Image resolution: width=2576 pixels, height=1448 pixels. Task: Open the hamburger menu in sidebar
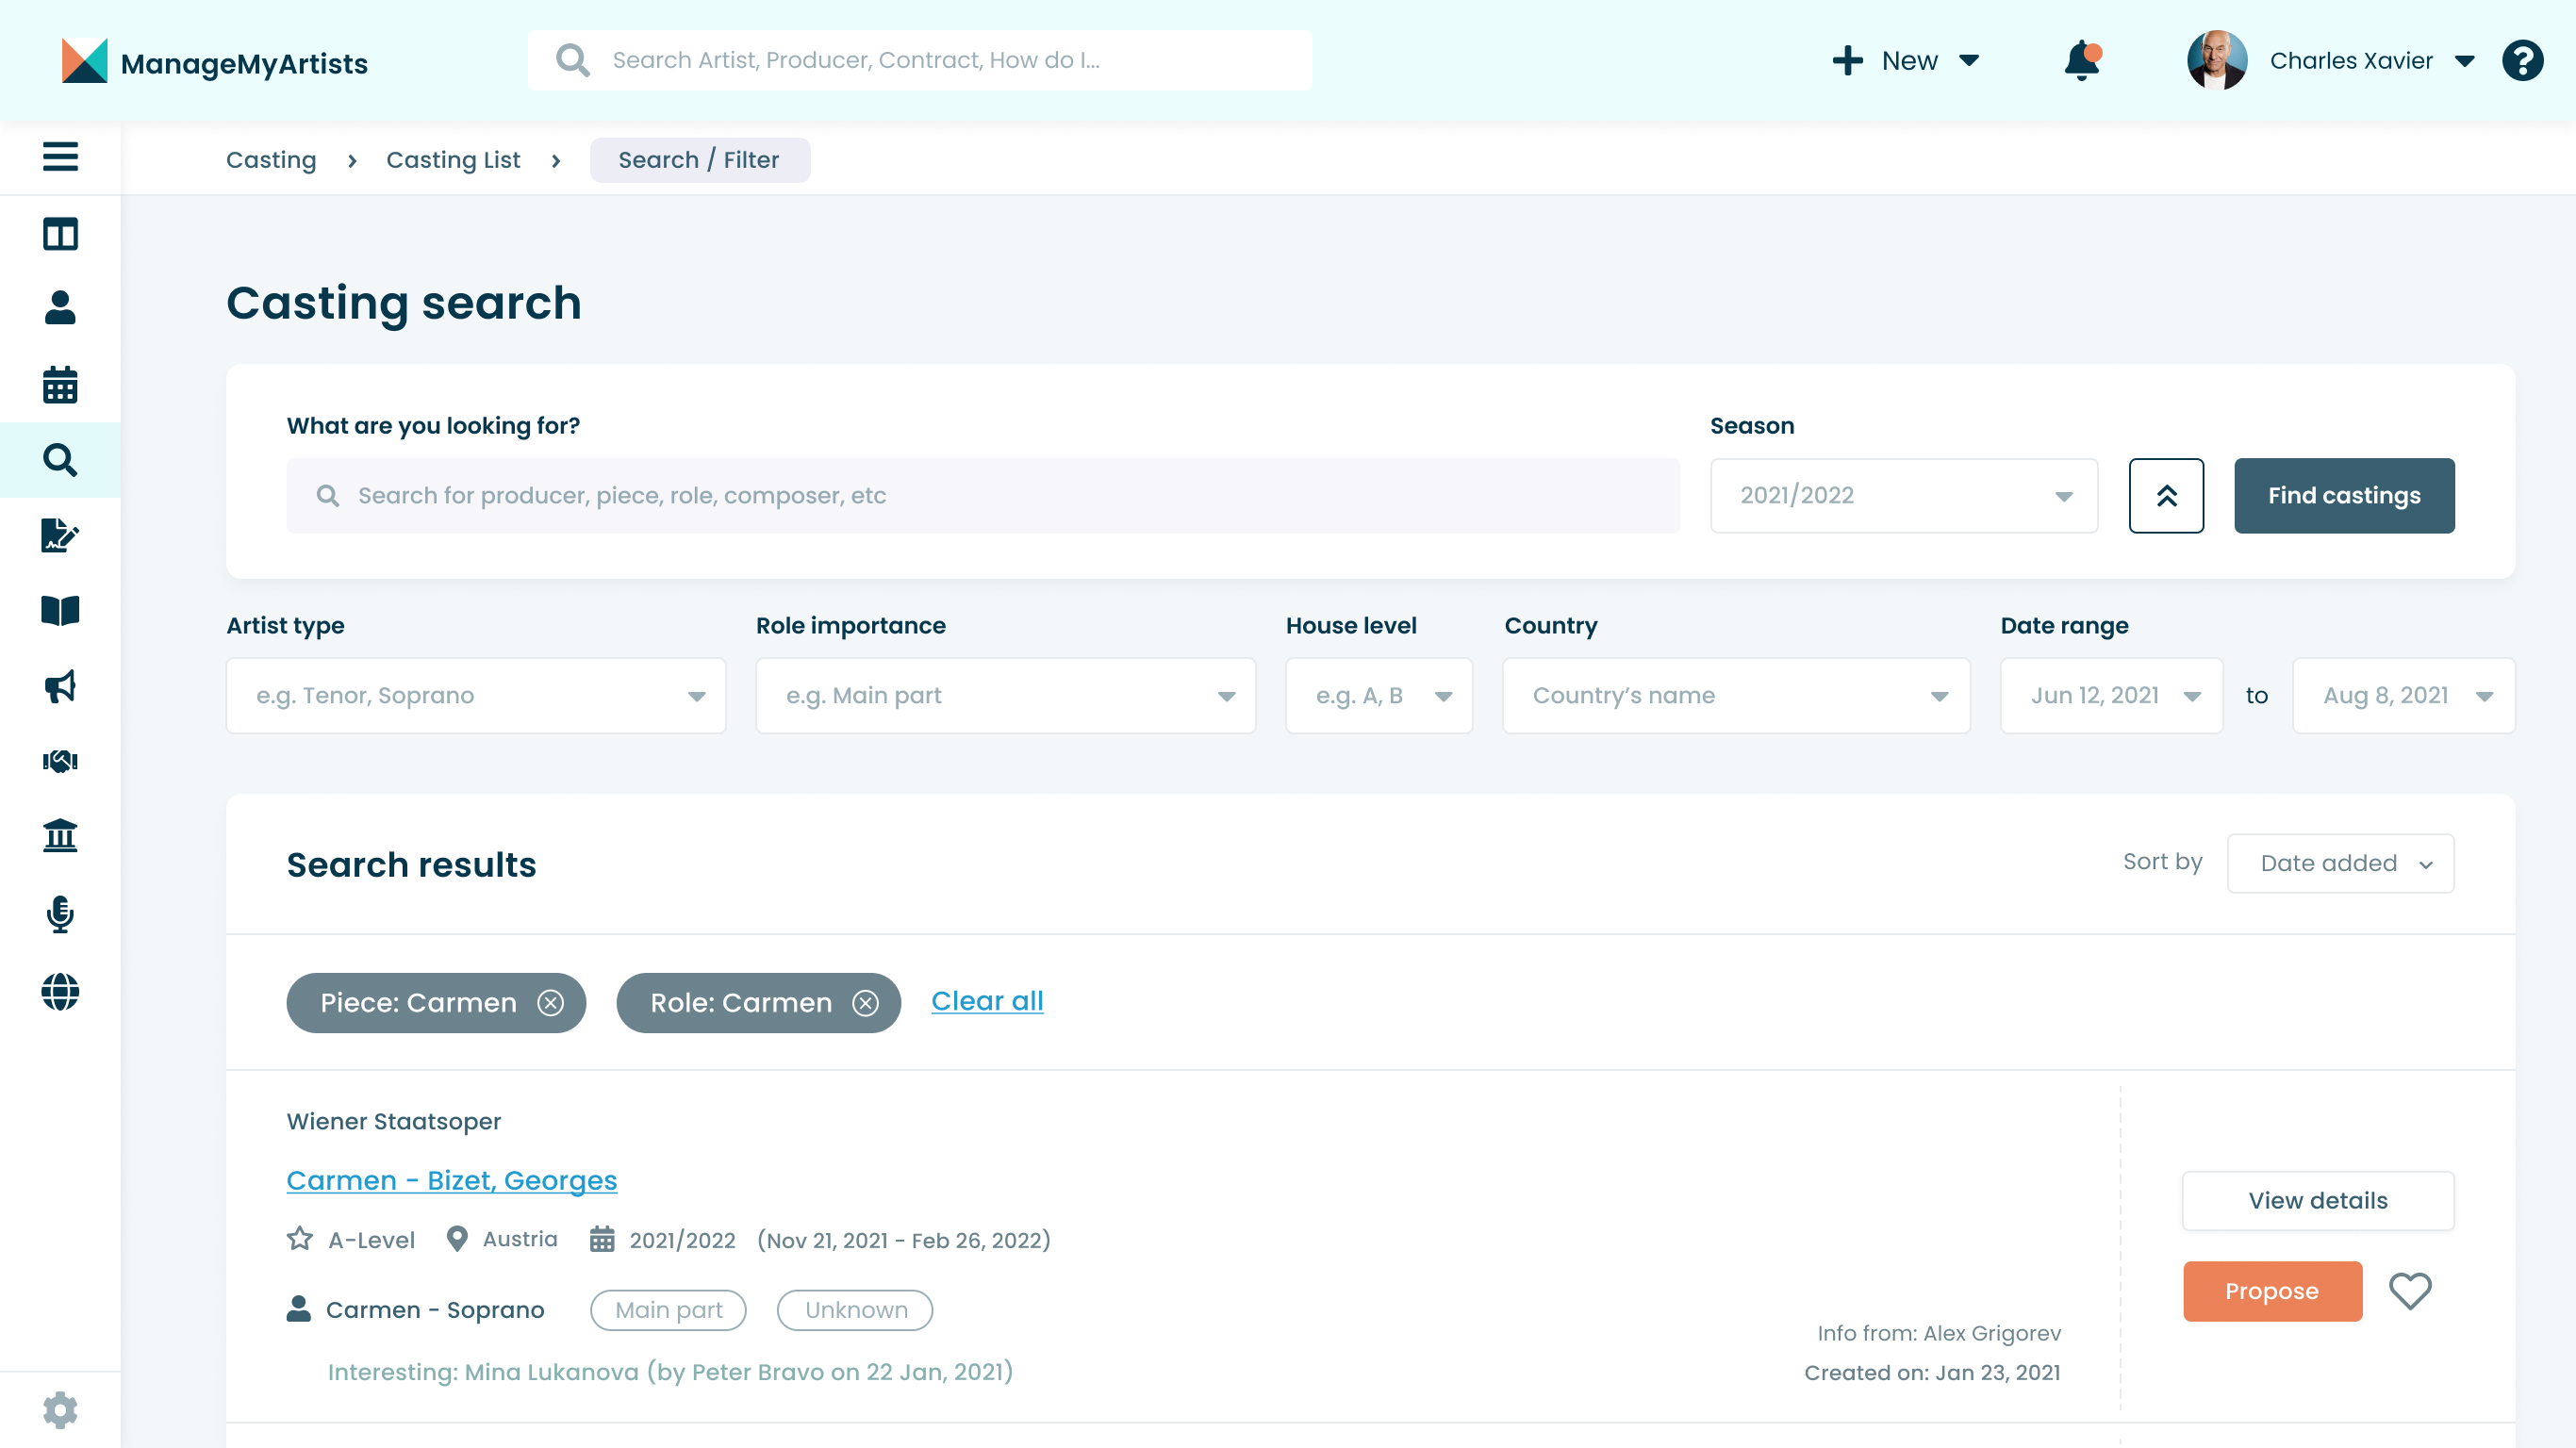(60, 157)
